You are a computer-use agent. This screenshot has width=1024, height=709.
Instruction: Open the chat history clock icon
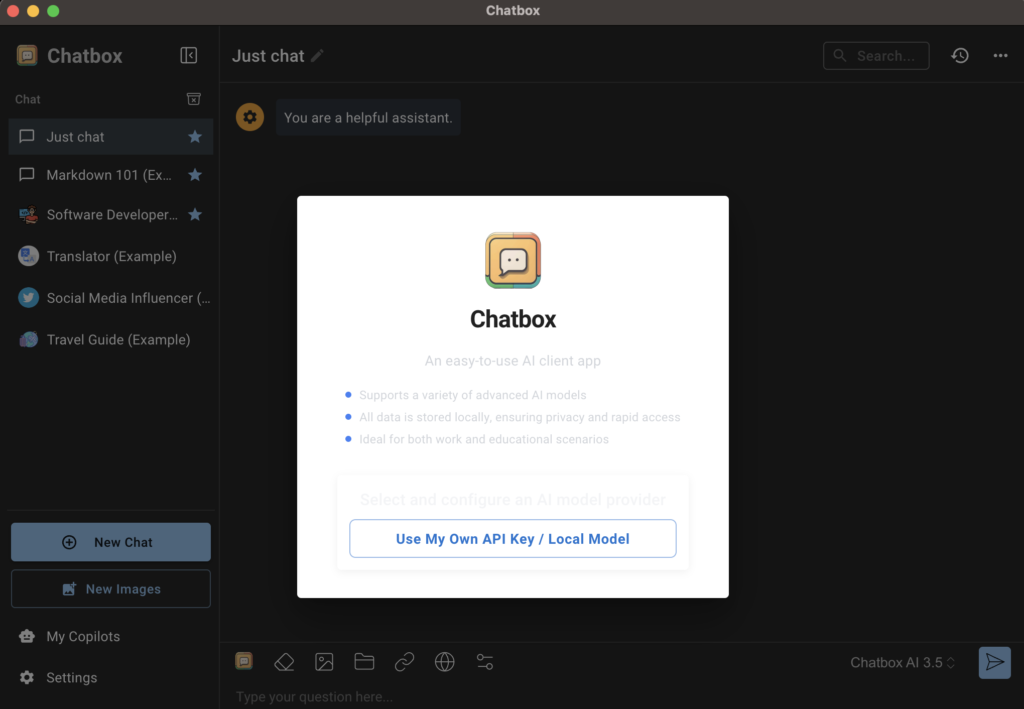pos(960,56)
